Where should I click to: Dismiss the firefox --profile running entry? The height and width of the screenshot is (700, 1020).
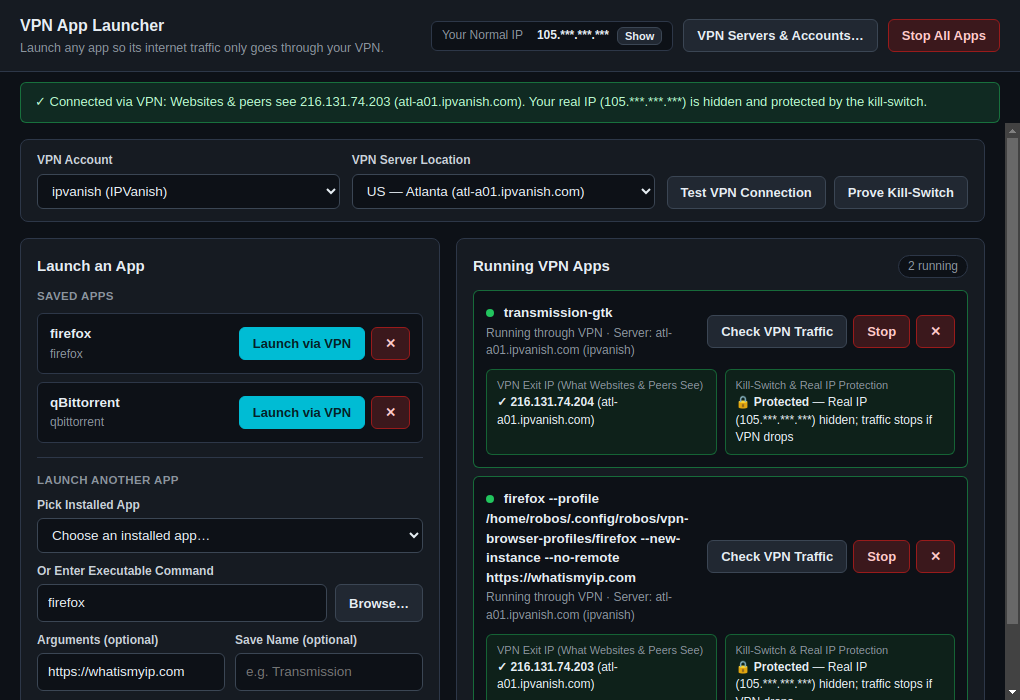(x=935, y=557)
